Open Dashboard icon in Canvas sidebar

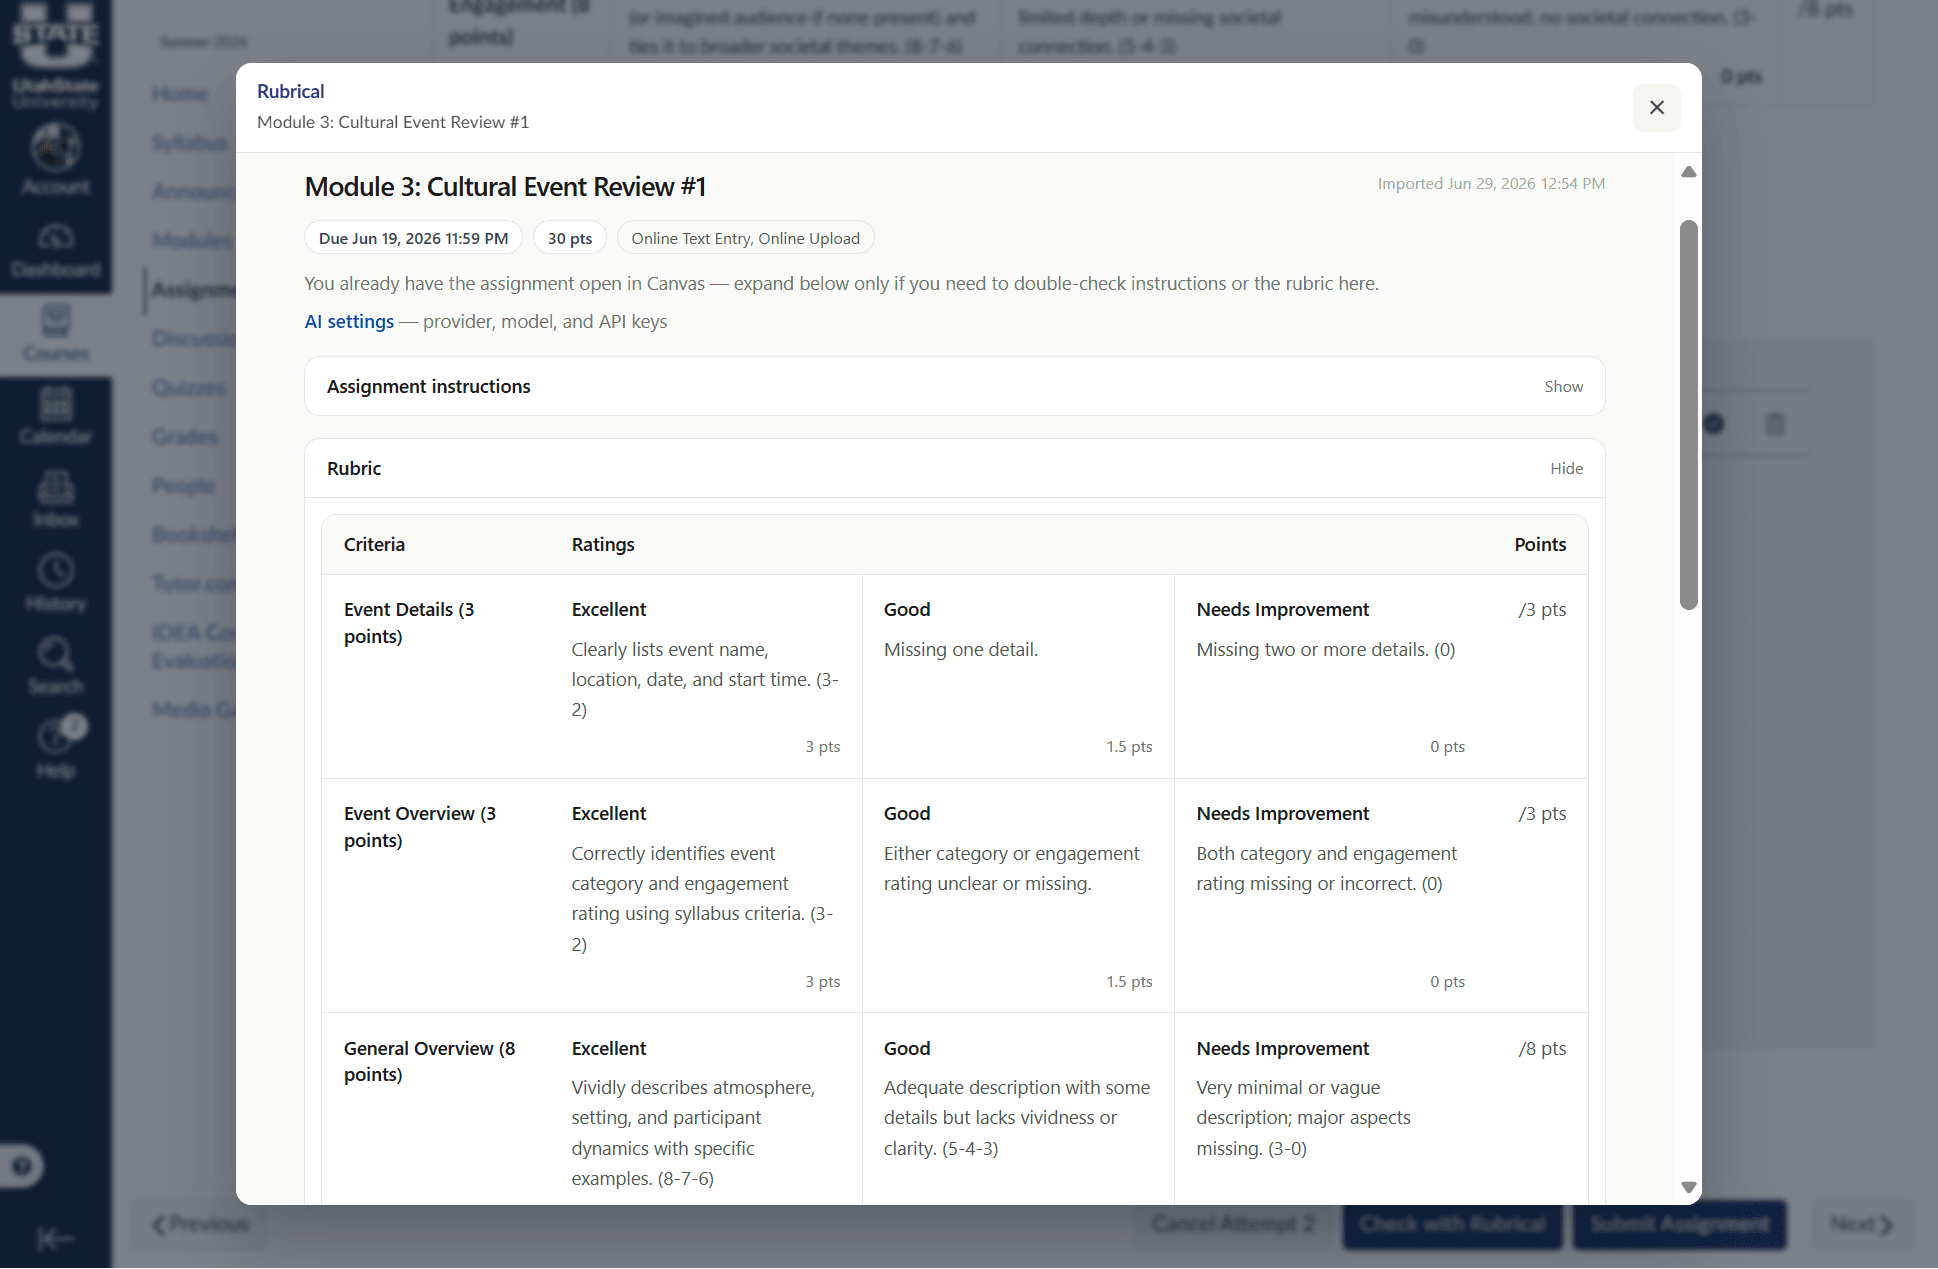tap(56, 251)
